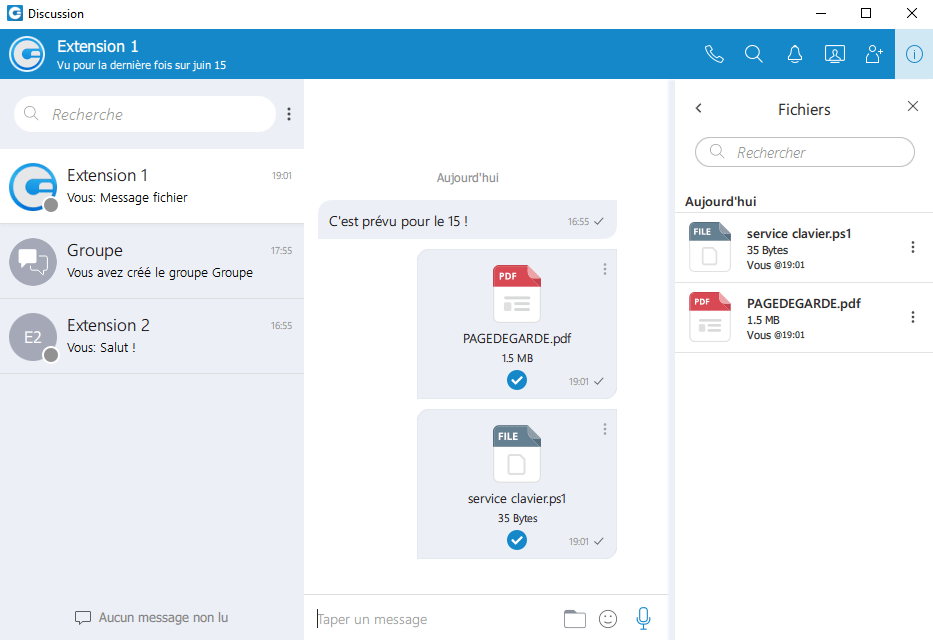Attach a file with the folder icon

[x=574, y=619]
